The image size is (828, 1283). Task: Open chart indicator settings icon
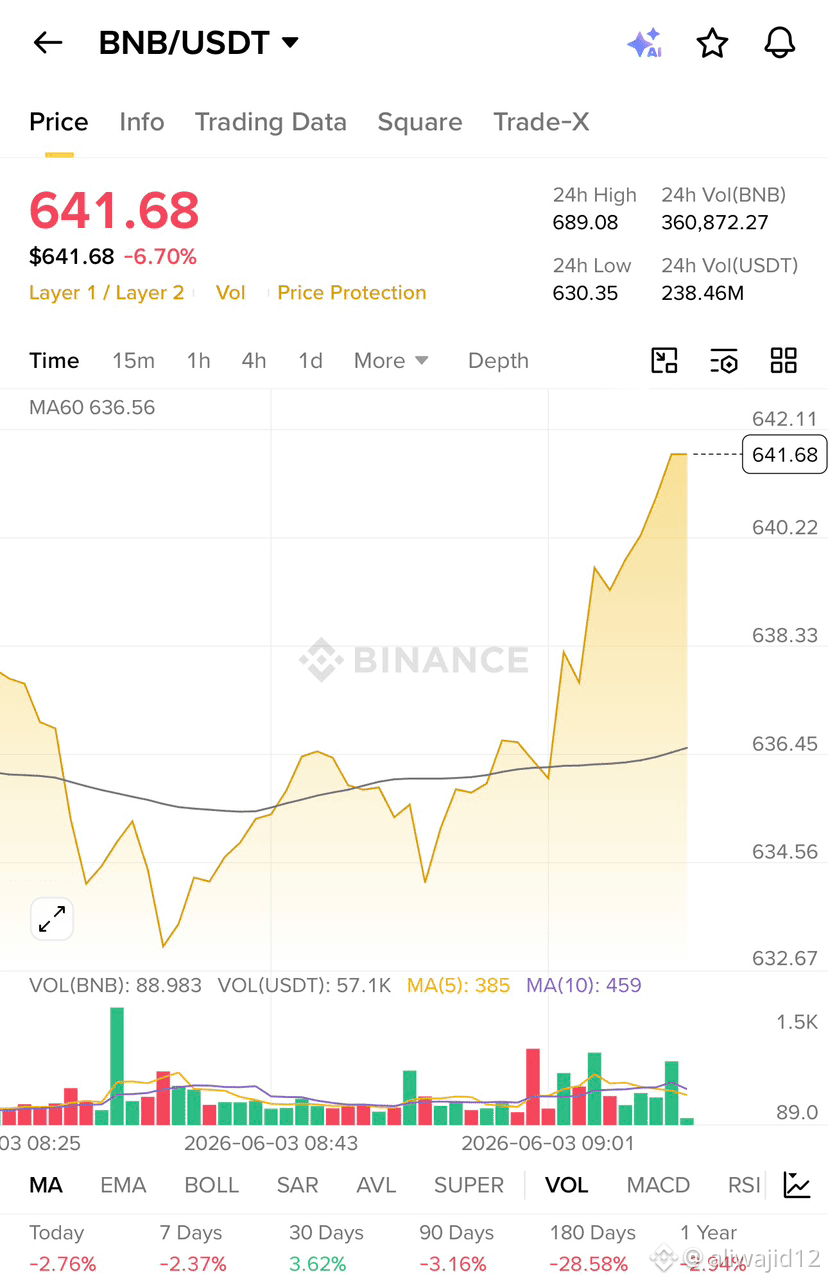pyautogui.click(x=724, y=361)
